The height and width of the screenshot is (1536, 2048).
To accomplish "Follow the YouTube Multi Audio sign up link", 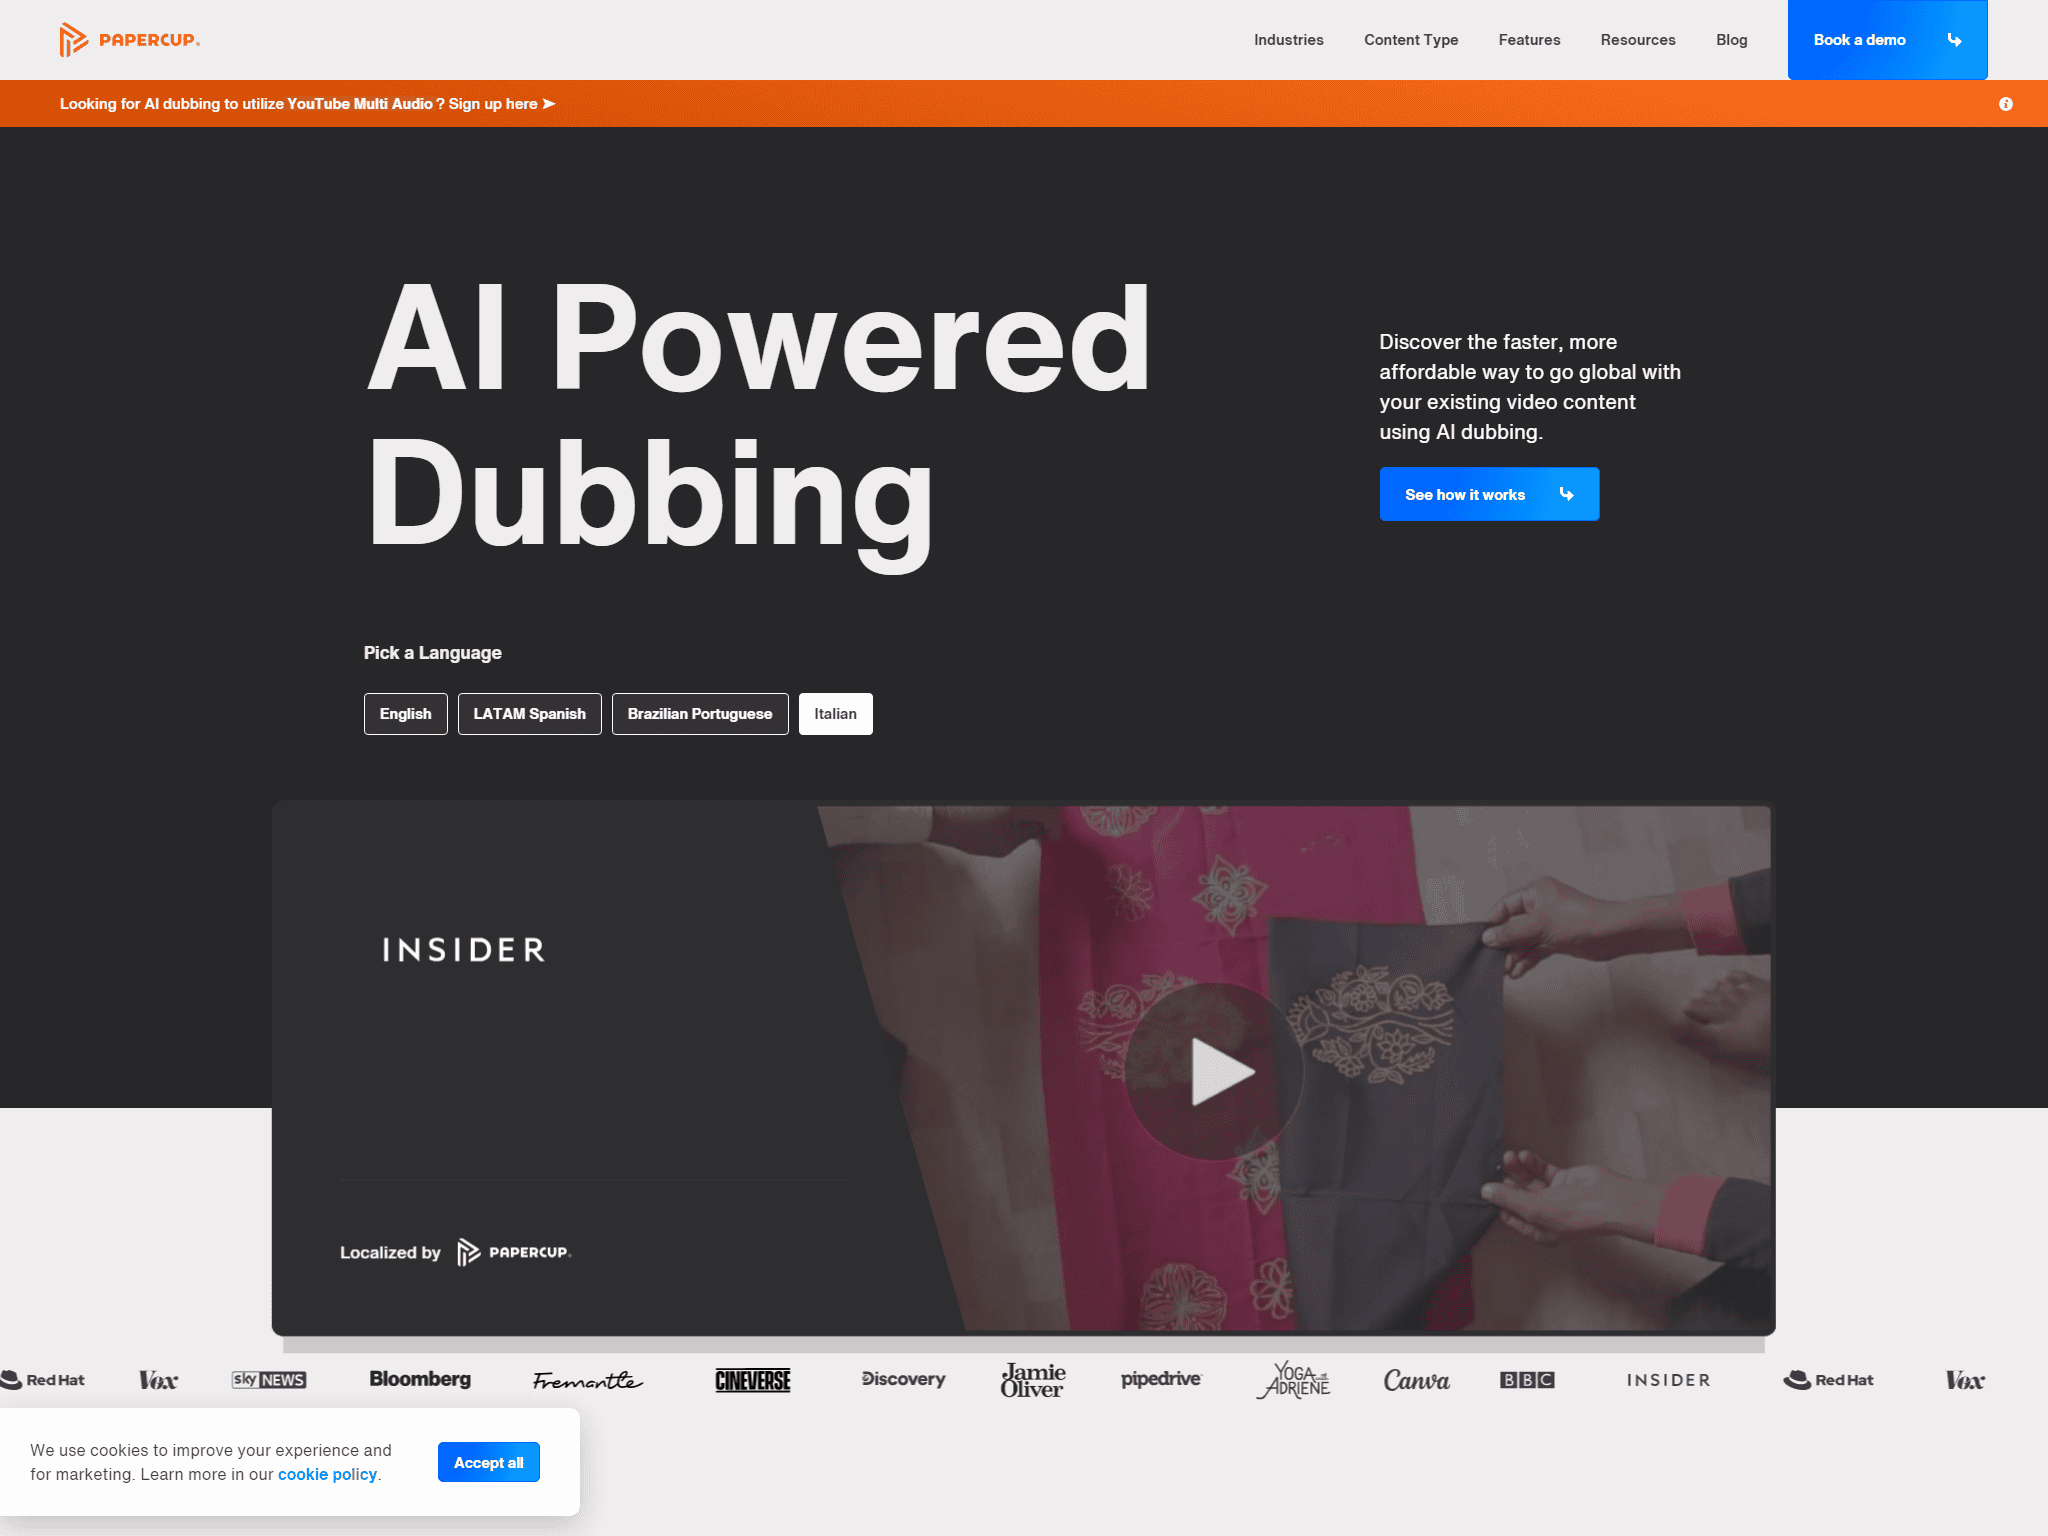I will click(x=307, y=104).
